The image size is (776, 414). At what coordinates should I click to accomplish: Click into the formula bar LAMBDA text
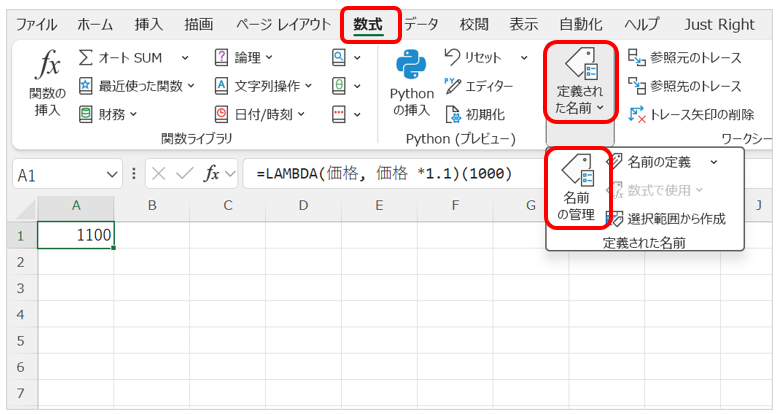[384, 174]
